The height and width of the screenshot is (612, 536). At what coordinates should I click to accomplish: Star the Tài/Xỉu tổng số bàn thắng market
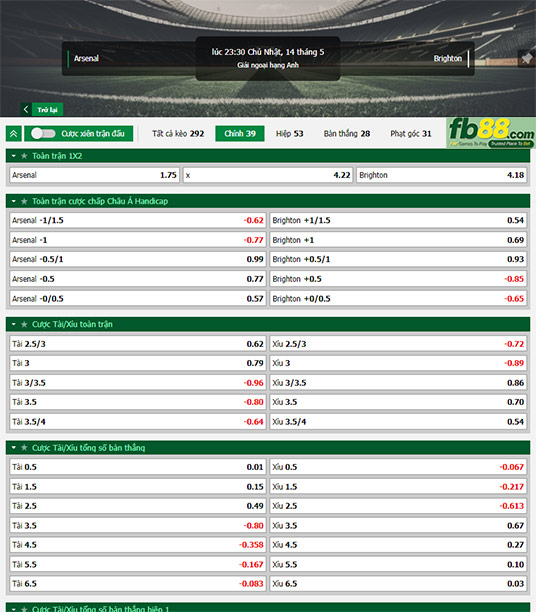(x=24, y=448)
